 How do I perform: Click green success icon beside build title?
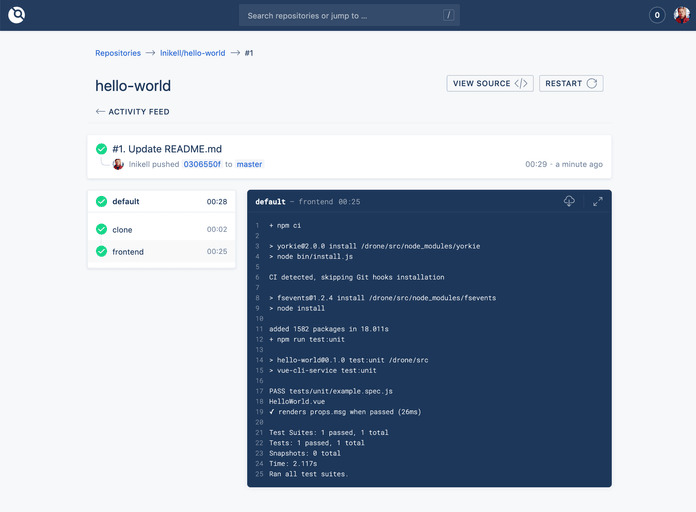102,149
